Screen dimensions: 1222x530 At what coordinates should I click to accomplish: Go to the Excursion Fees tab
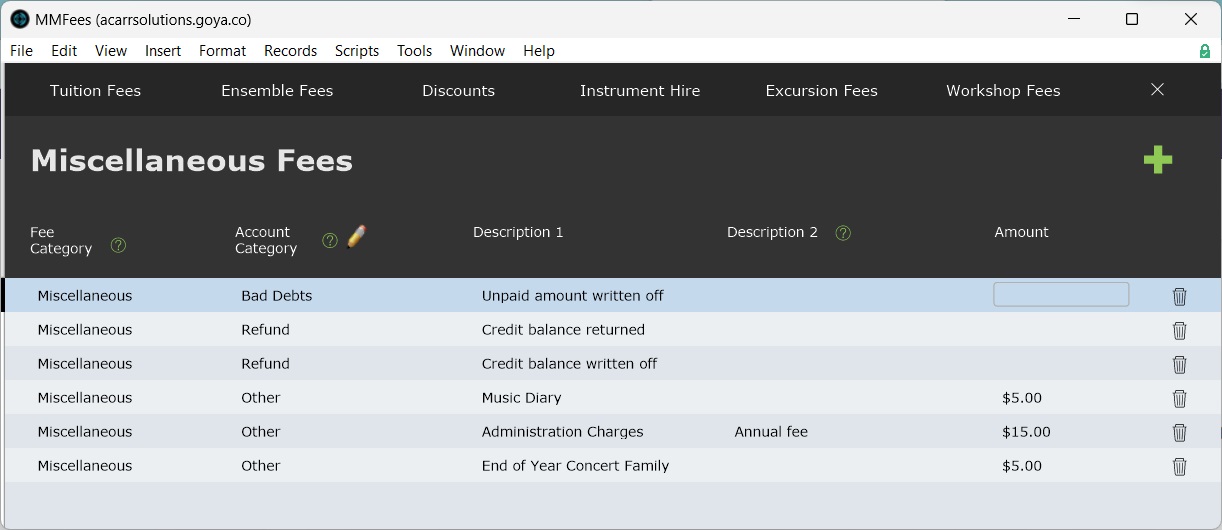821,91
